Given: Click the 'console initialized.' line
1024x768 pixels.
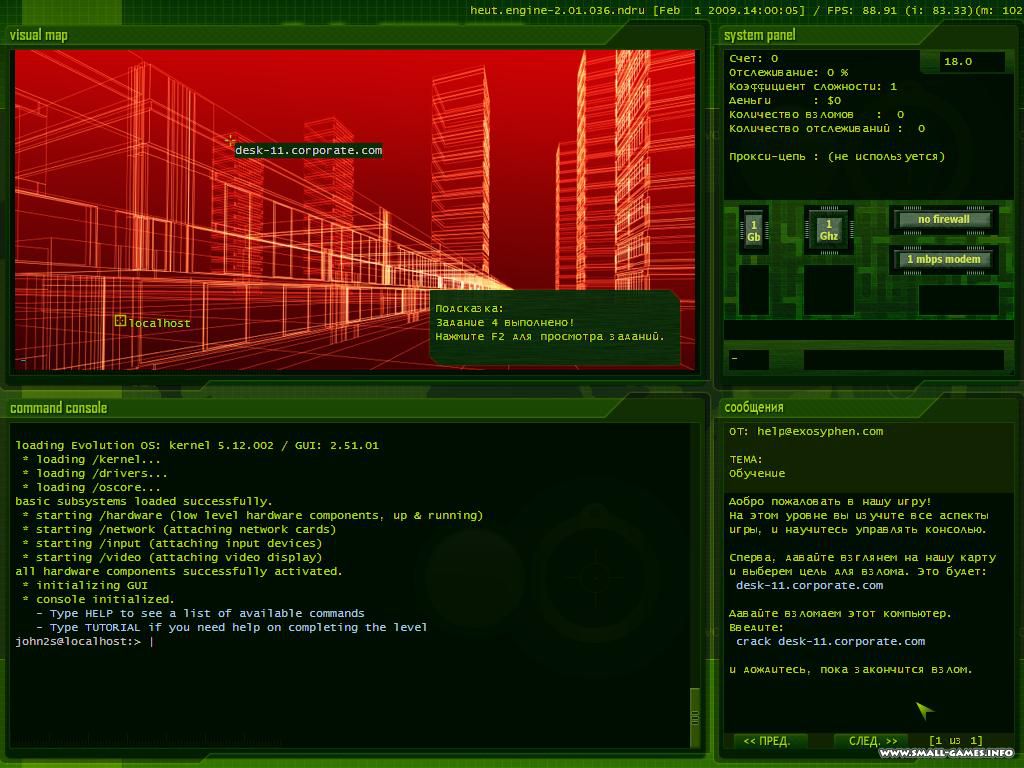Looking at the screenshot, I should point(98,600).
